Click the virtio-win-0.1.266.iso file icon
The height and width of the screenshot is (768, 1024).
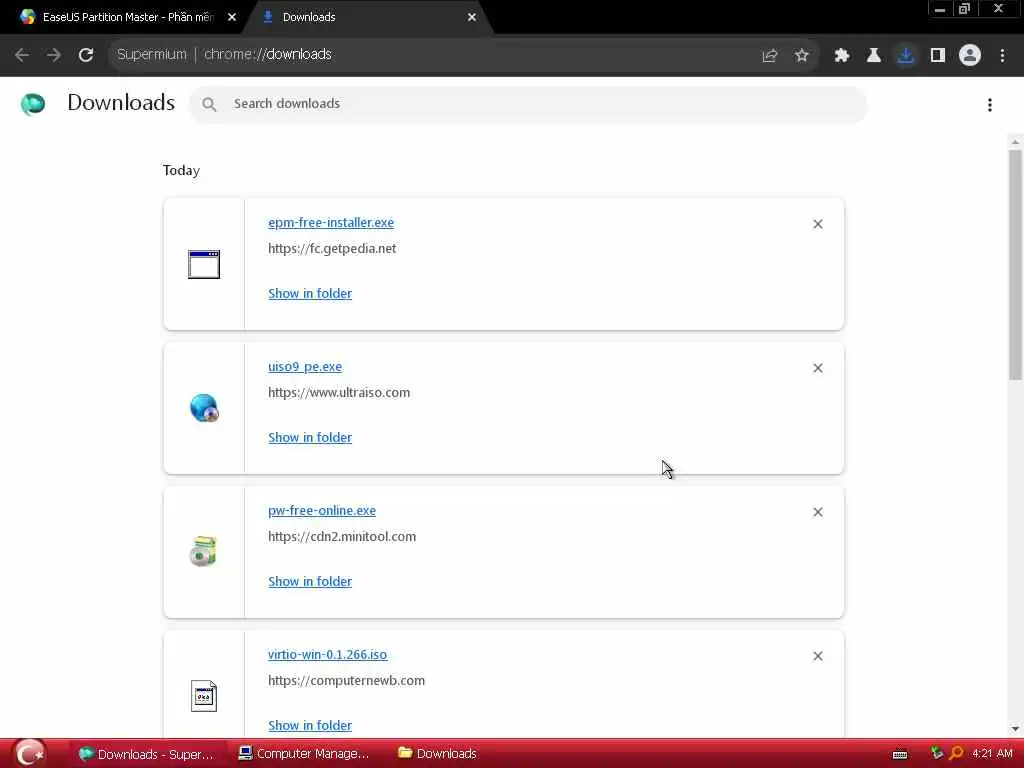tap(204, 696)
